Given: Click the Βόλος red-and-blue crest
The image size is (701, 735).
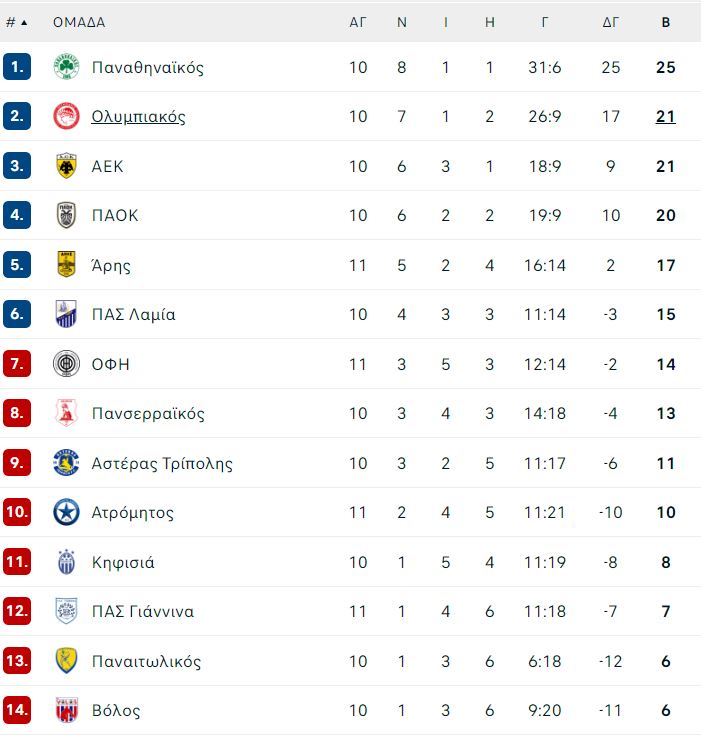Looking at the screenshot, I should pos(66,710).
